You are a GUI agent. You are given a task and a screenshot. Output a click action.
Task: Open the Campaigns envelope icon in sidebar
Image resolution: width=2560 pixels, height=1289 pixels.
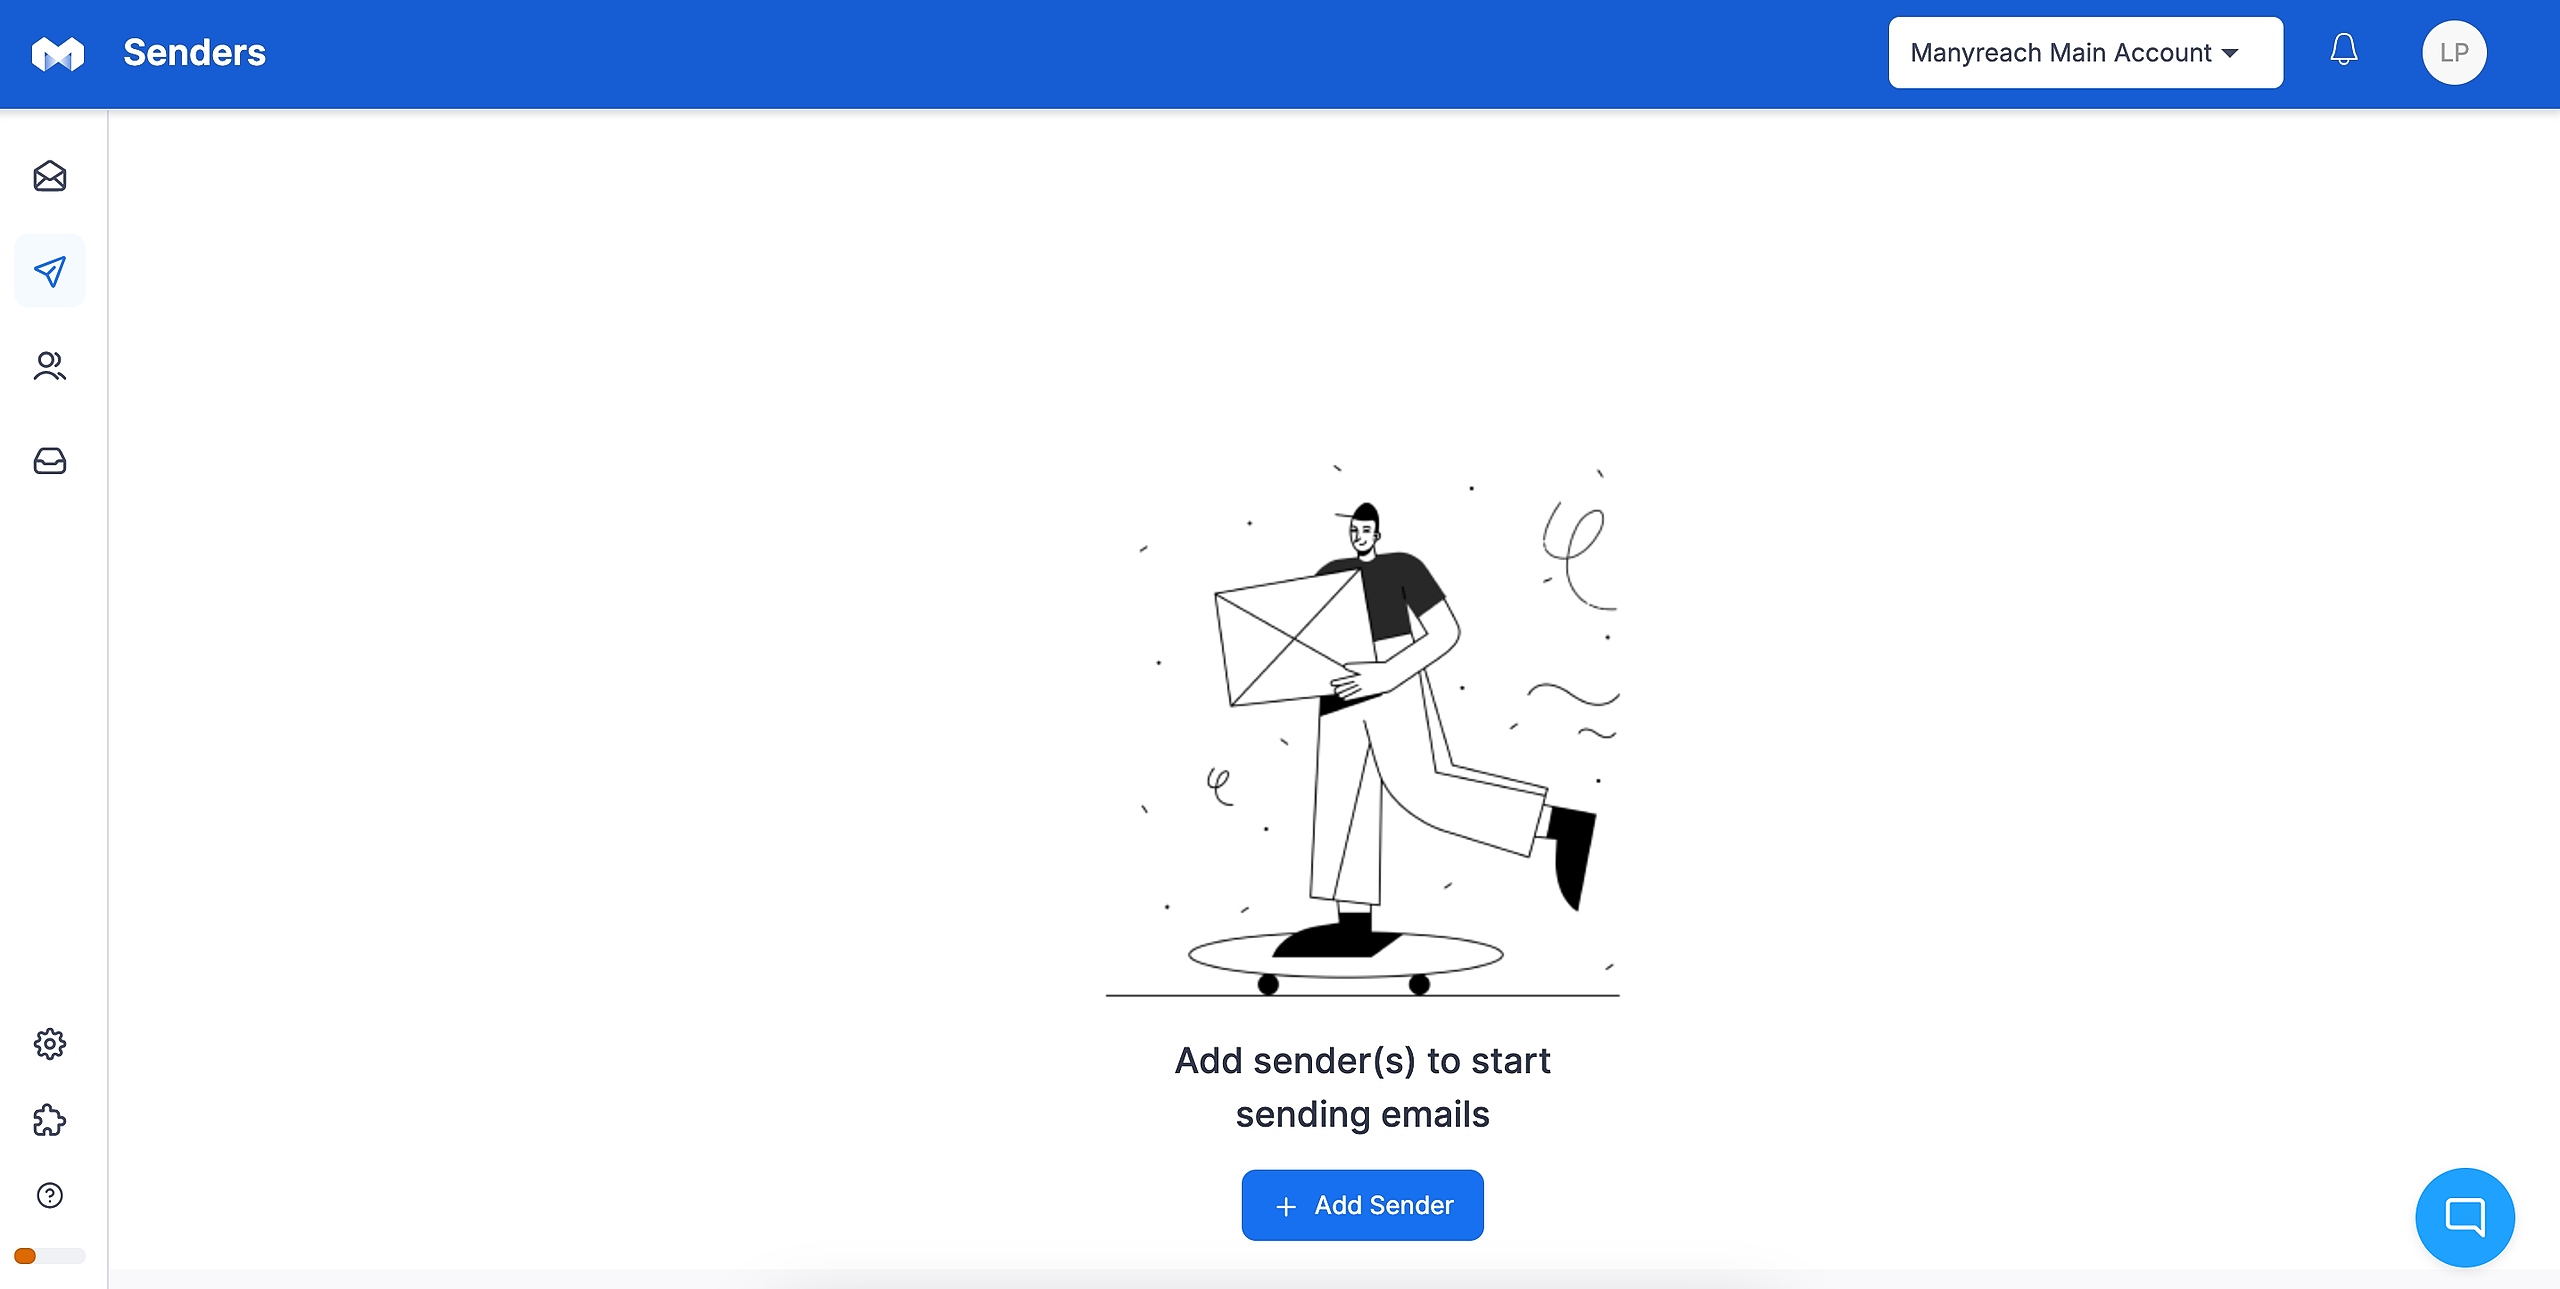coord(50,177)
